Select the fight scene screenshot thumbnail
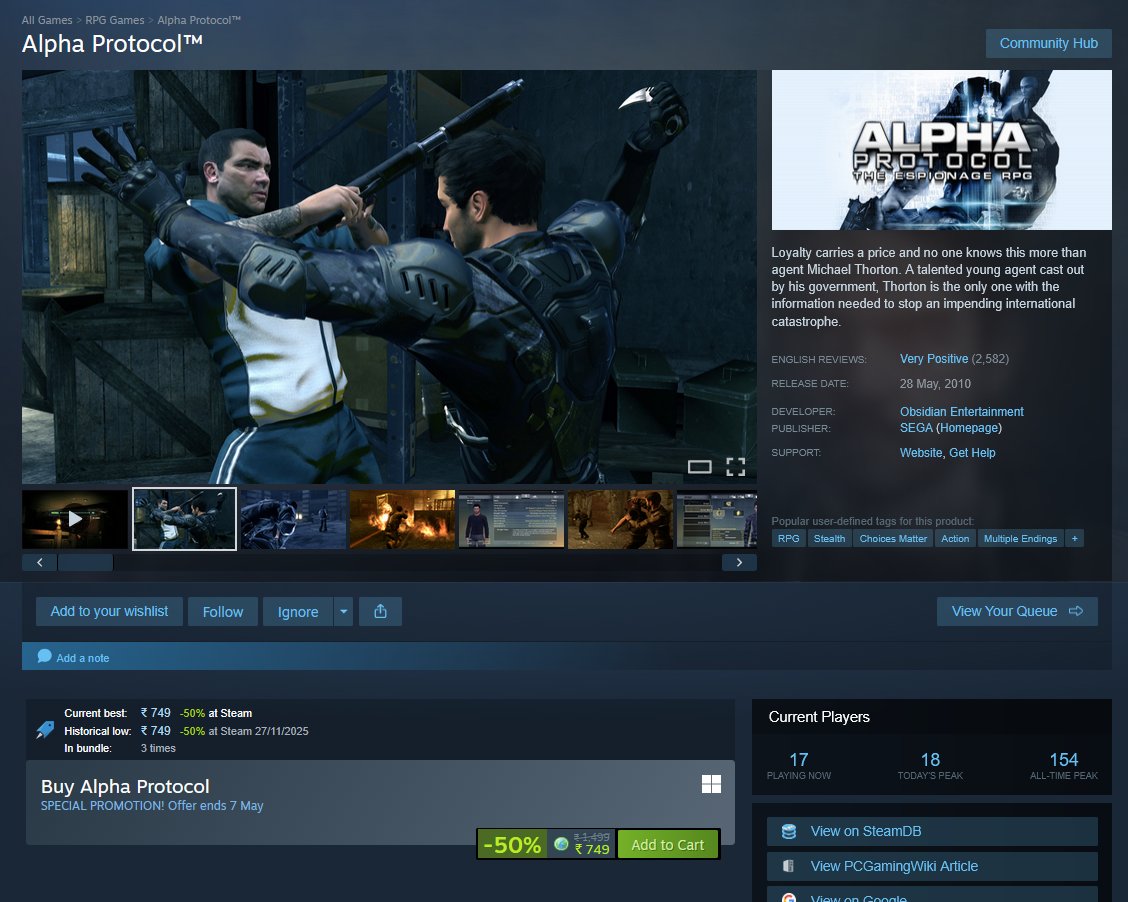The image size is (1128, 902). (184, 519)
